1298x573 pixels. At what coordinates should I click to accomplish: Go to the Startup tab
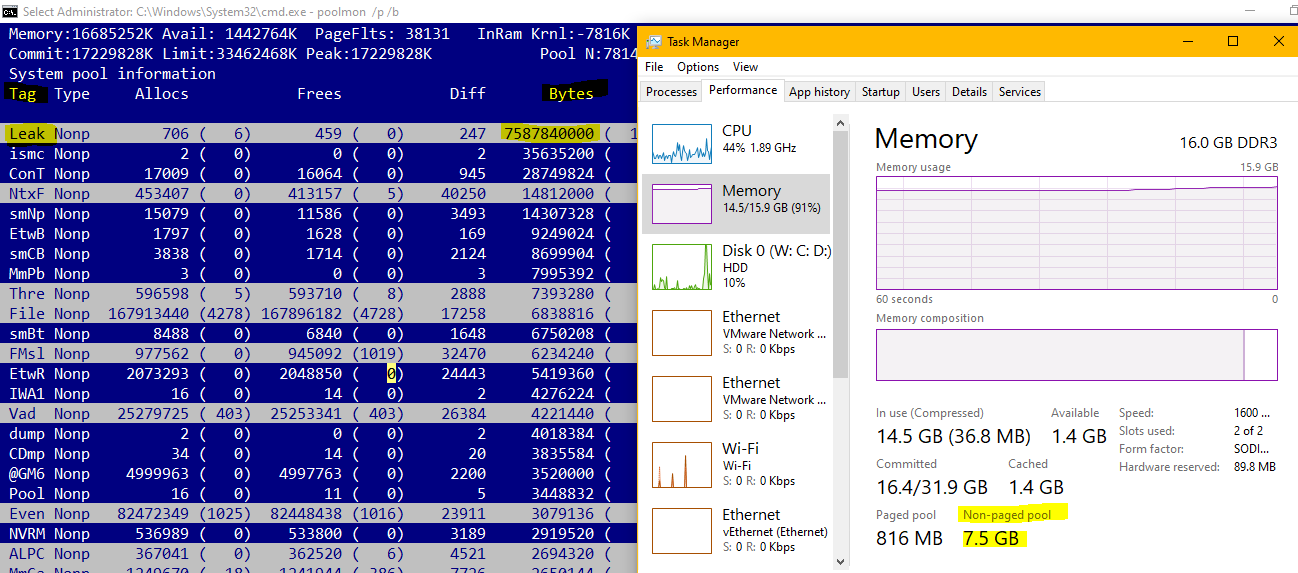(880, 92)
